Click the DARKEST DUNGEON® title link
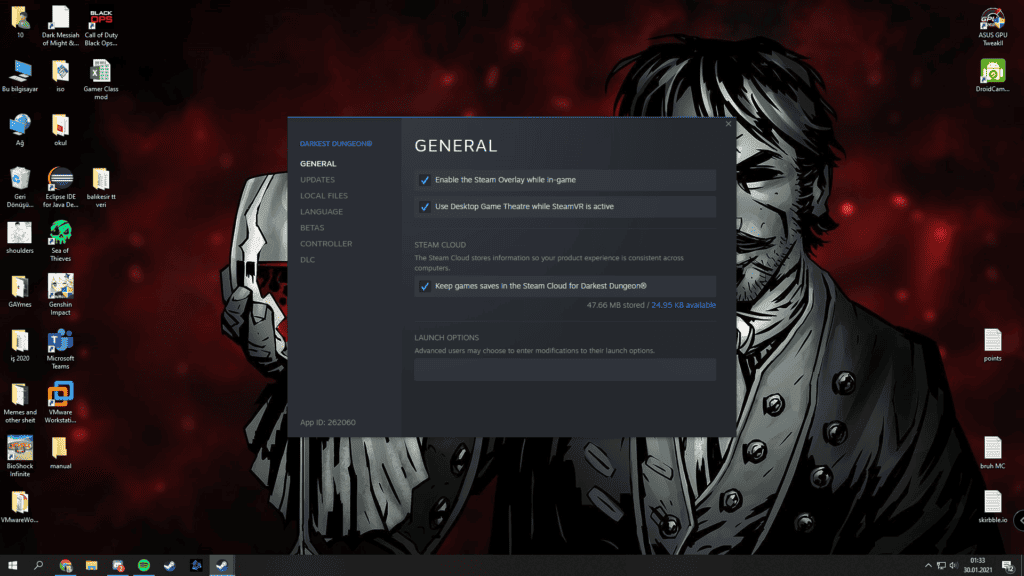The height and width of the screenshot is (576, 1024). pyautogui.click(x=336, y=144)
